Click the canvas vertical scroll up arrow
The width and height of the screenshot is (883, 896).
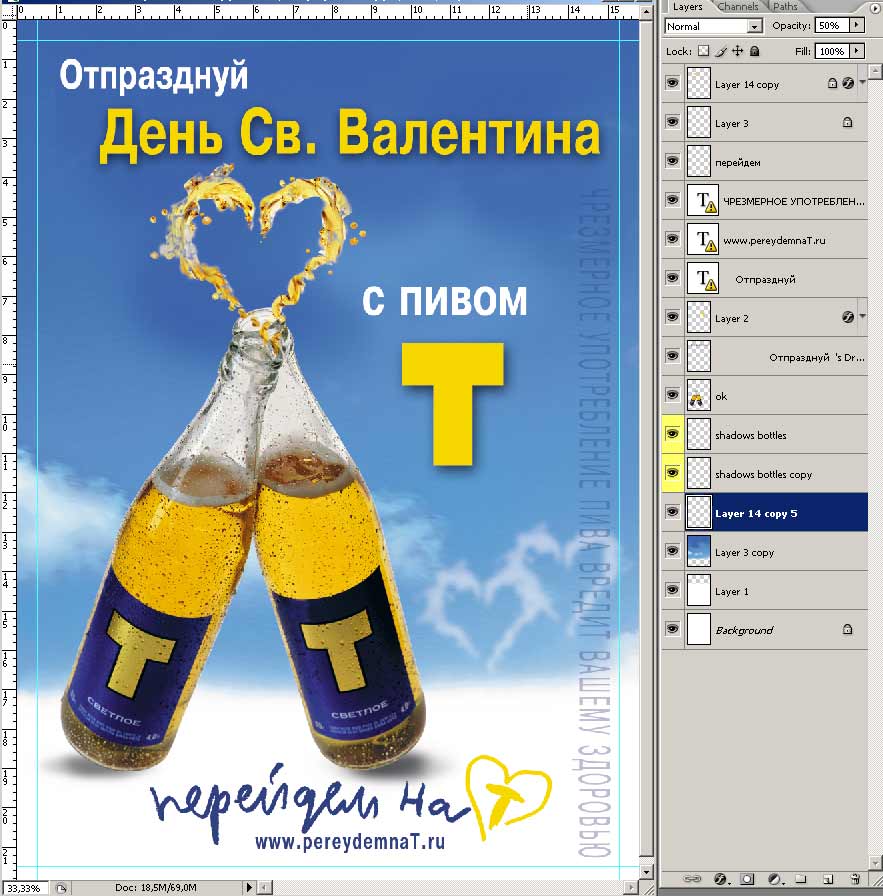(x=646, y=11)
